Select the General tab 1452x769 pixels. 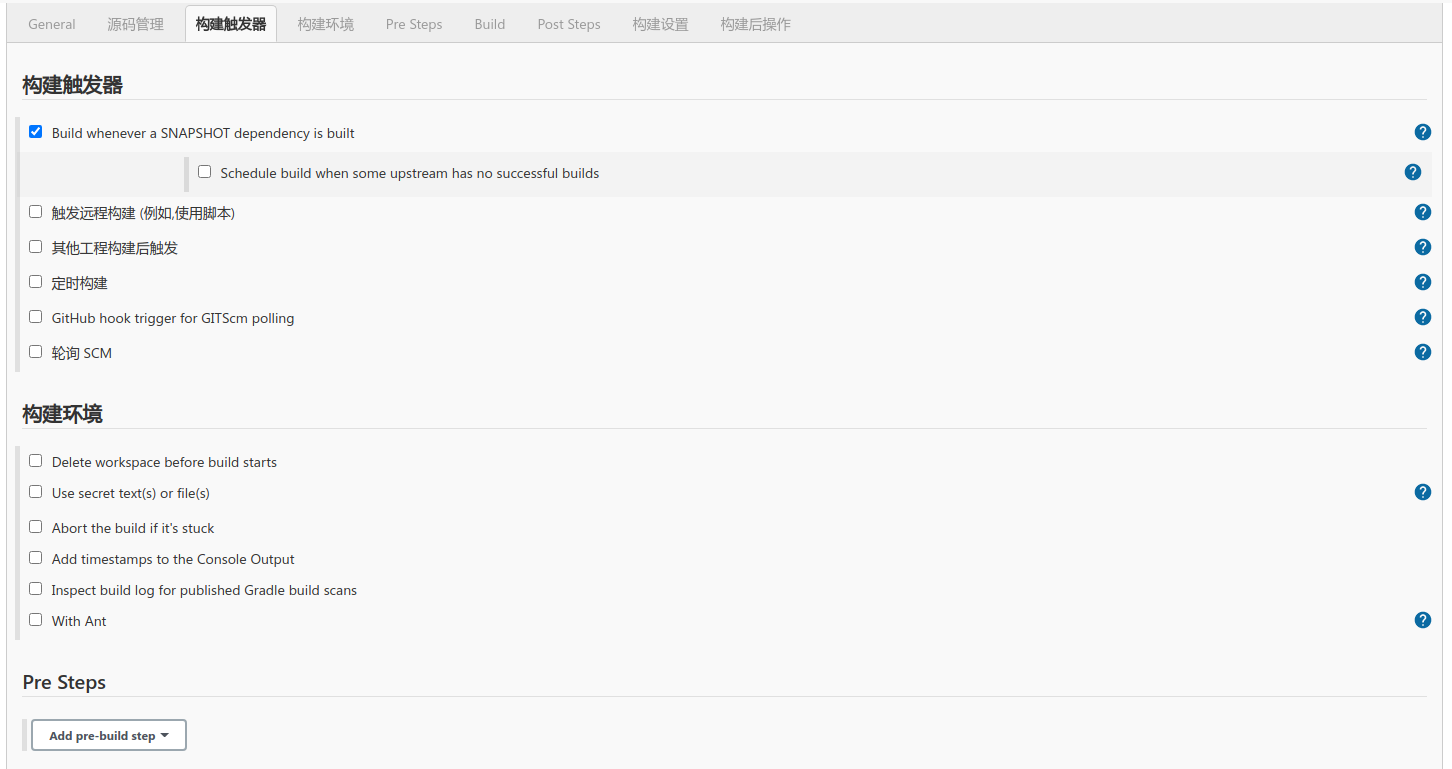tap(51, 24)
